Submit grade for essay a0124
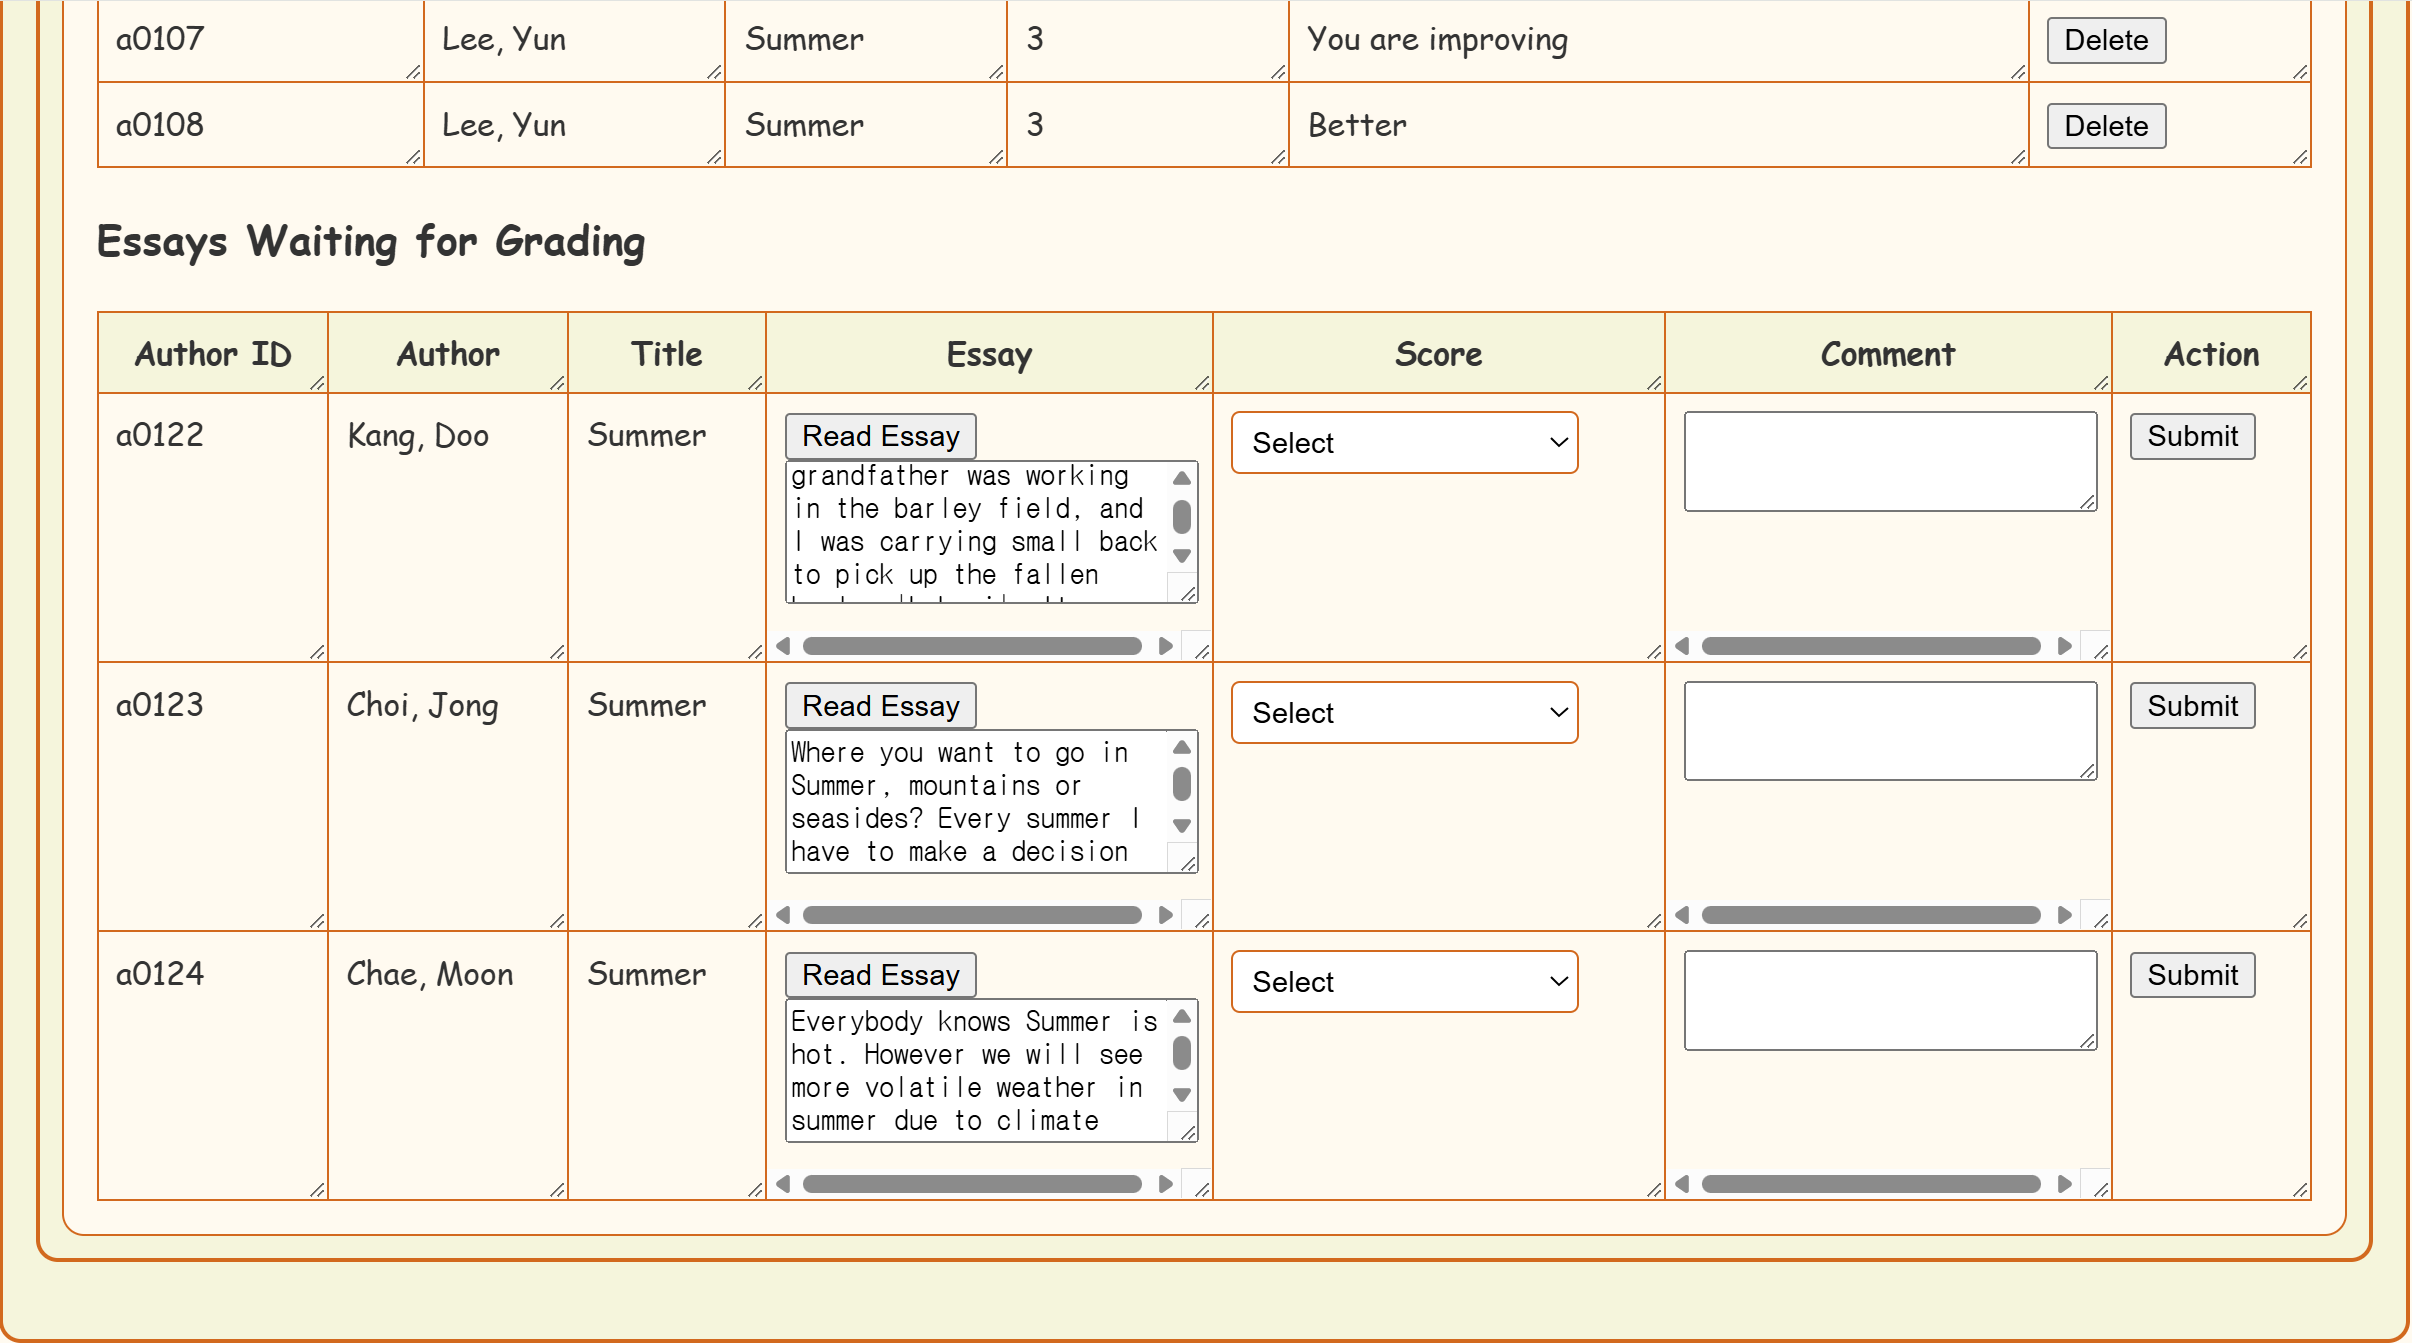 click(x=2191, y=975)
